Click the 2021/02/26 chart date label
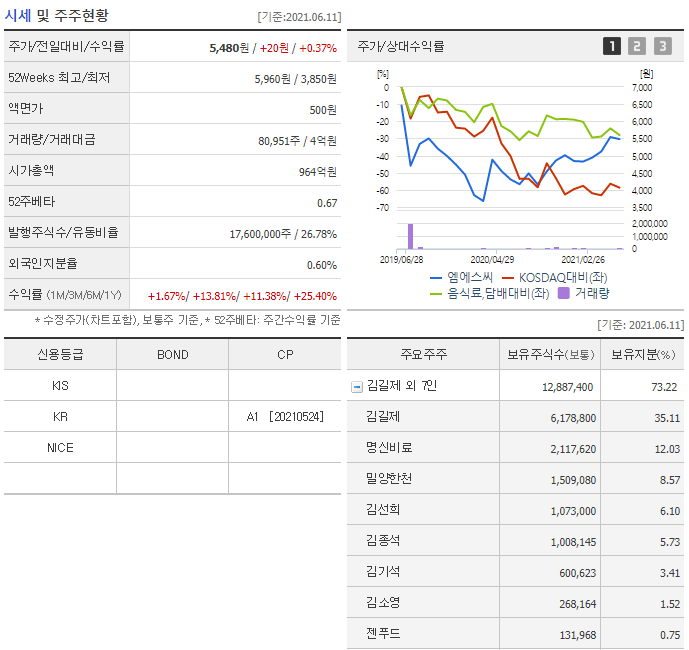Image resolution: width=689 pixels, height=650 pixels. 583,260
